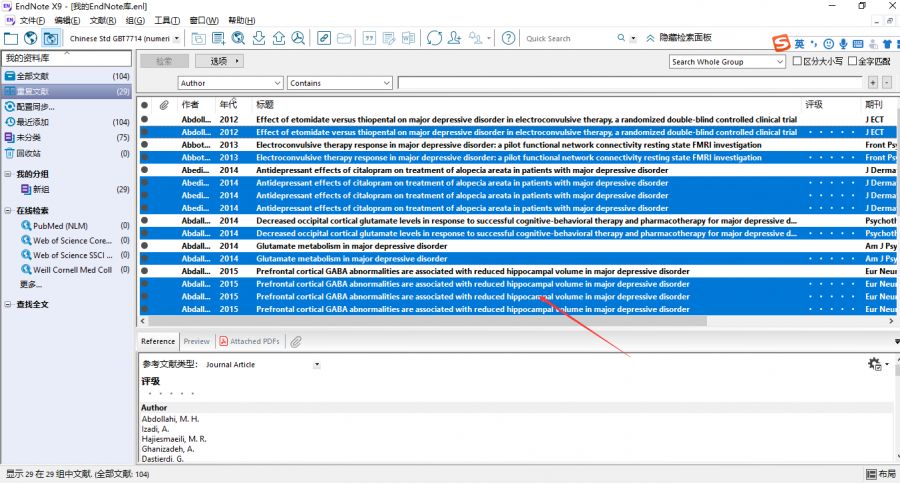Click the New Reference toolbar icon

click(219, 38)
